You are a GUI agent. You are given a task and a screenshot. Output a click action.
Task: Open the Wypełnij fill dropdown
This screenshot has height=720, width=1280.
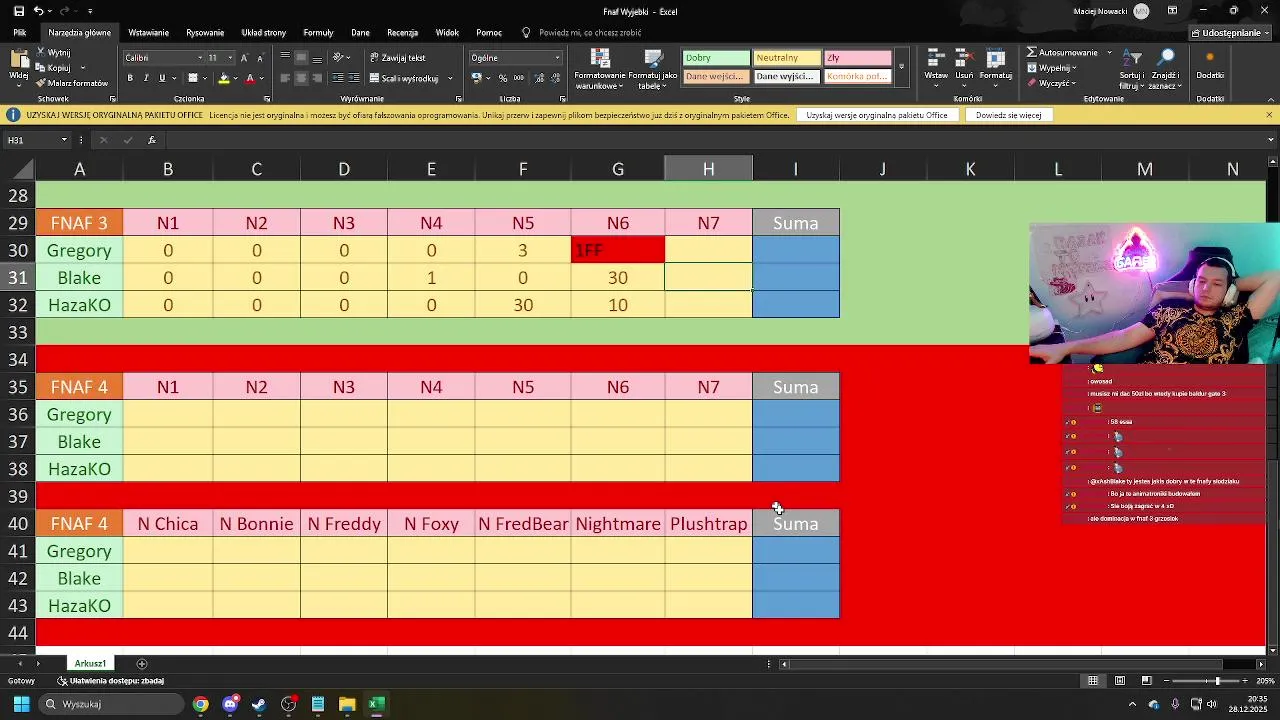pyautogui.click(x=1052, y=68)
